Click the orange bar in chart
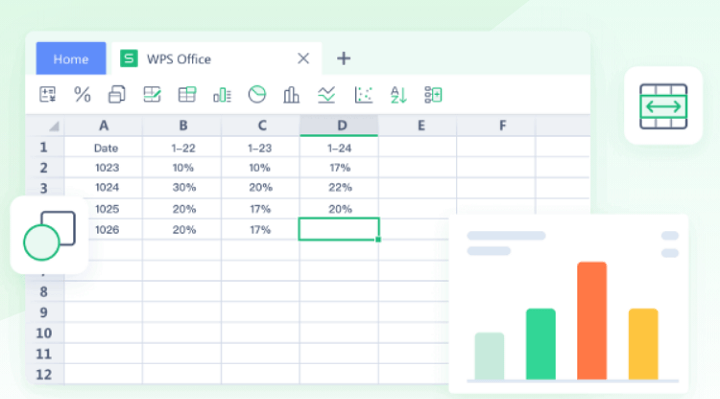 pos(592,320)
